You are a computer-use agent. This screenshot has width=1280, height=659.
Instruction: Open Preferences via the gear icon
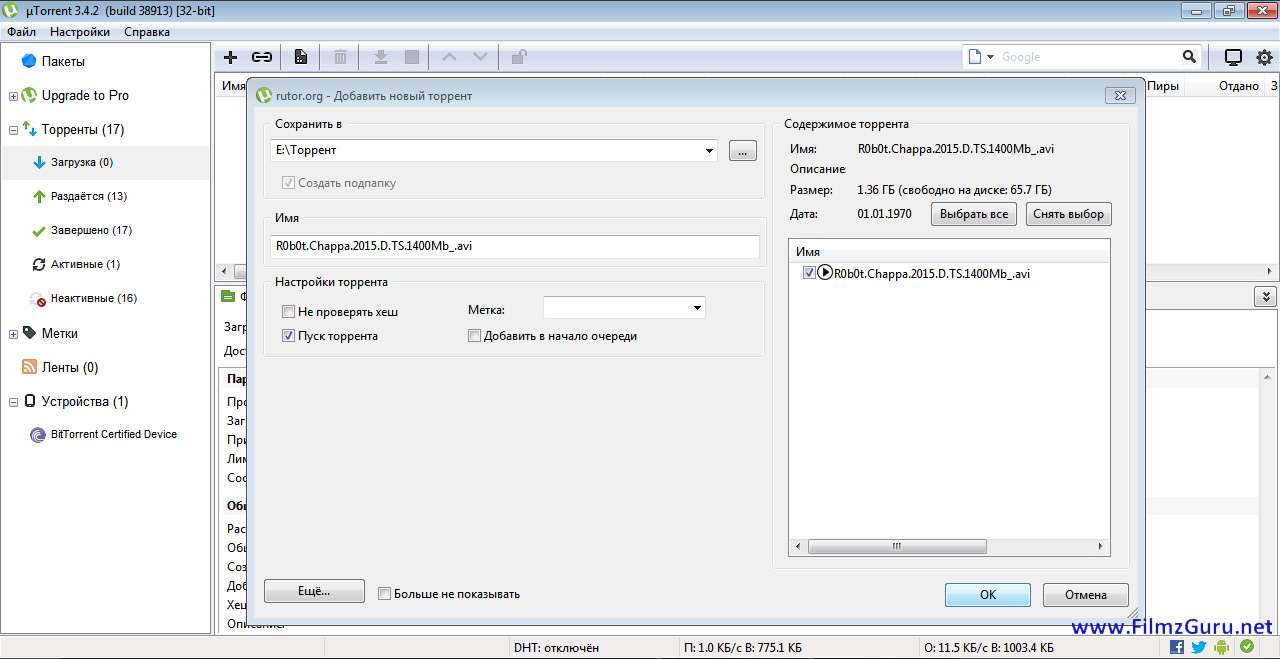(1264, 57)
